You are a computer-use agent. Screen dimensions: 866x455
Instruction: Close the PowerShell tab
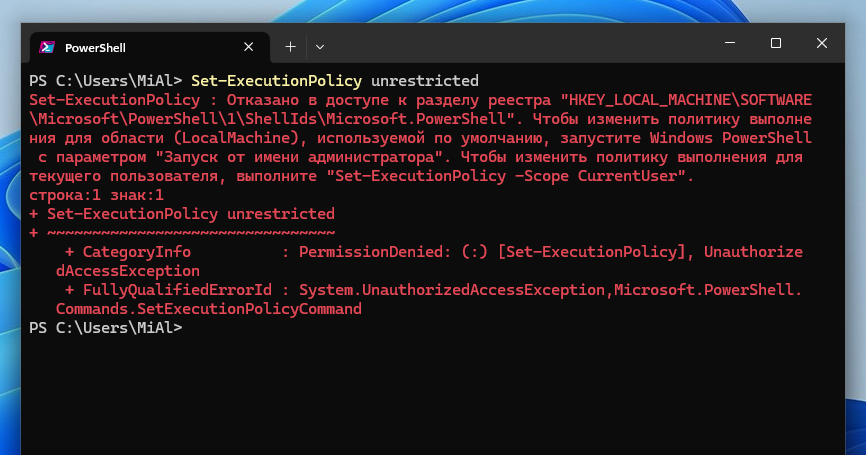click(247, 47)
